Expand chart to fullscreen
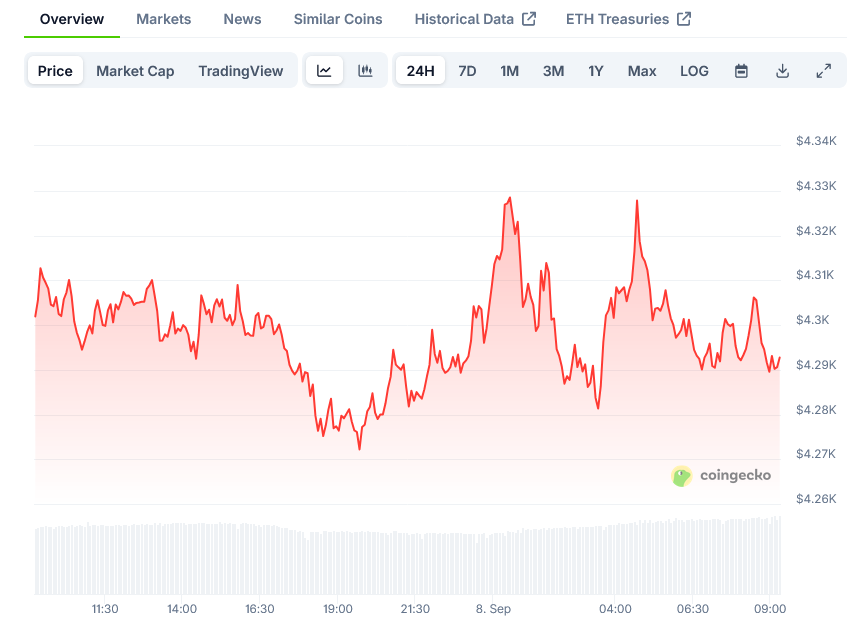 [x=823, y=71]
